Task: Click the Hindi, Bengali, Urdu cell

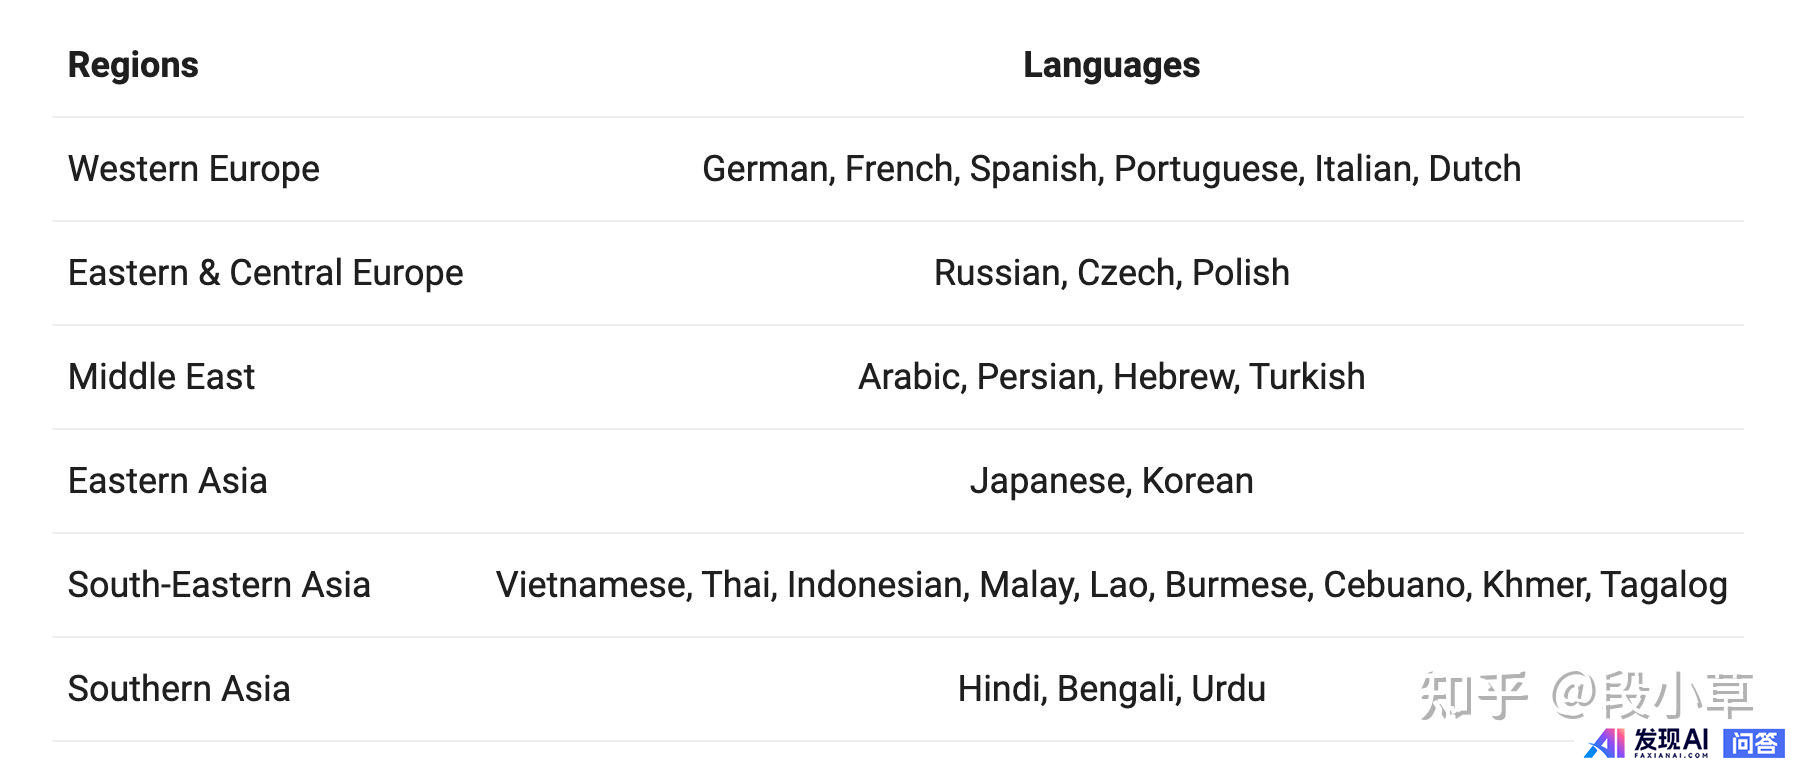Action: click(1111, 689)
